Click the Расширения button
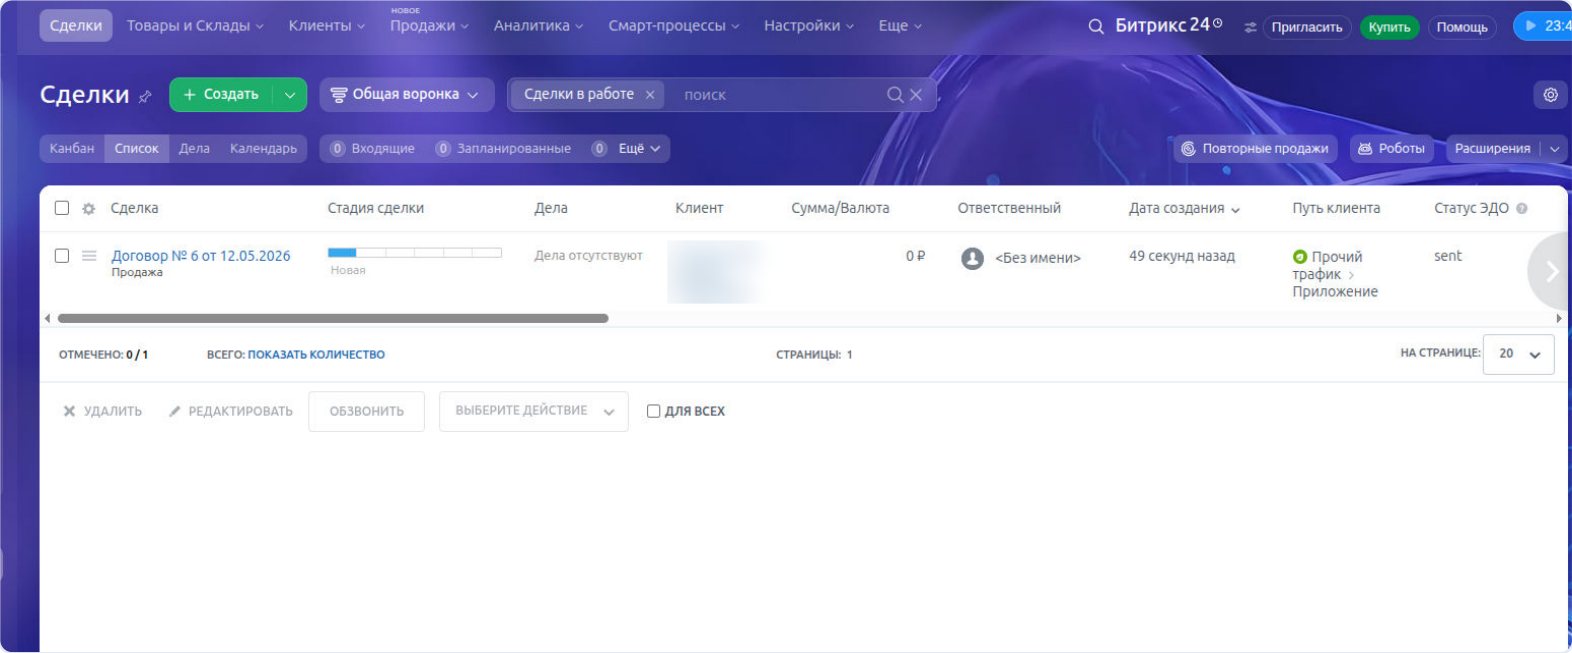The height and width of the screenshot is (653, 1572). (1492, 149)
